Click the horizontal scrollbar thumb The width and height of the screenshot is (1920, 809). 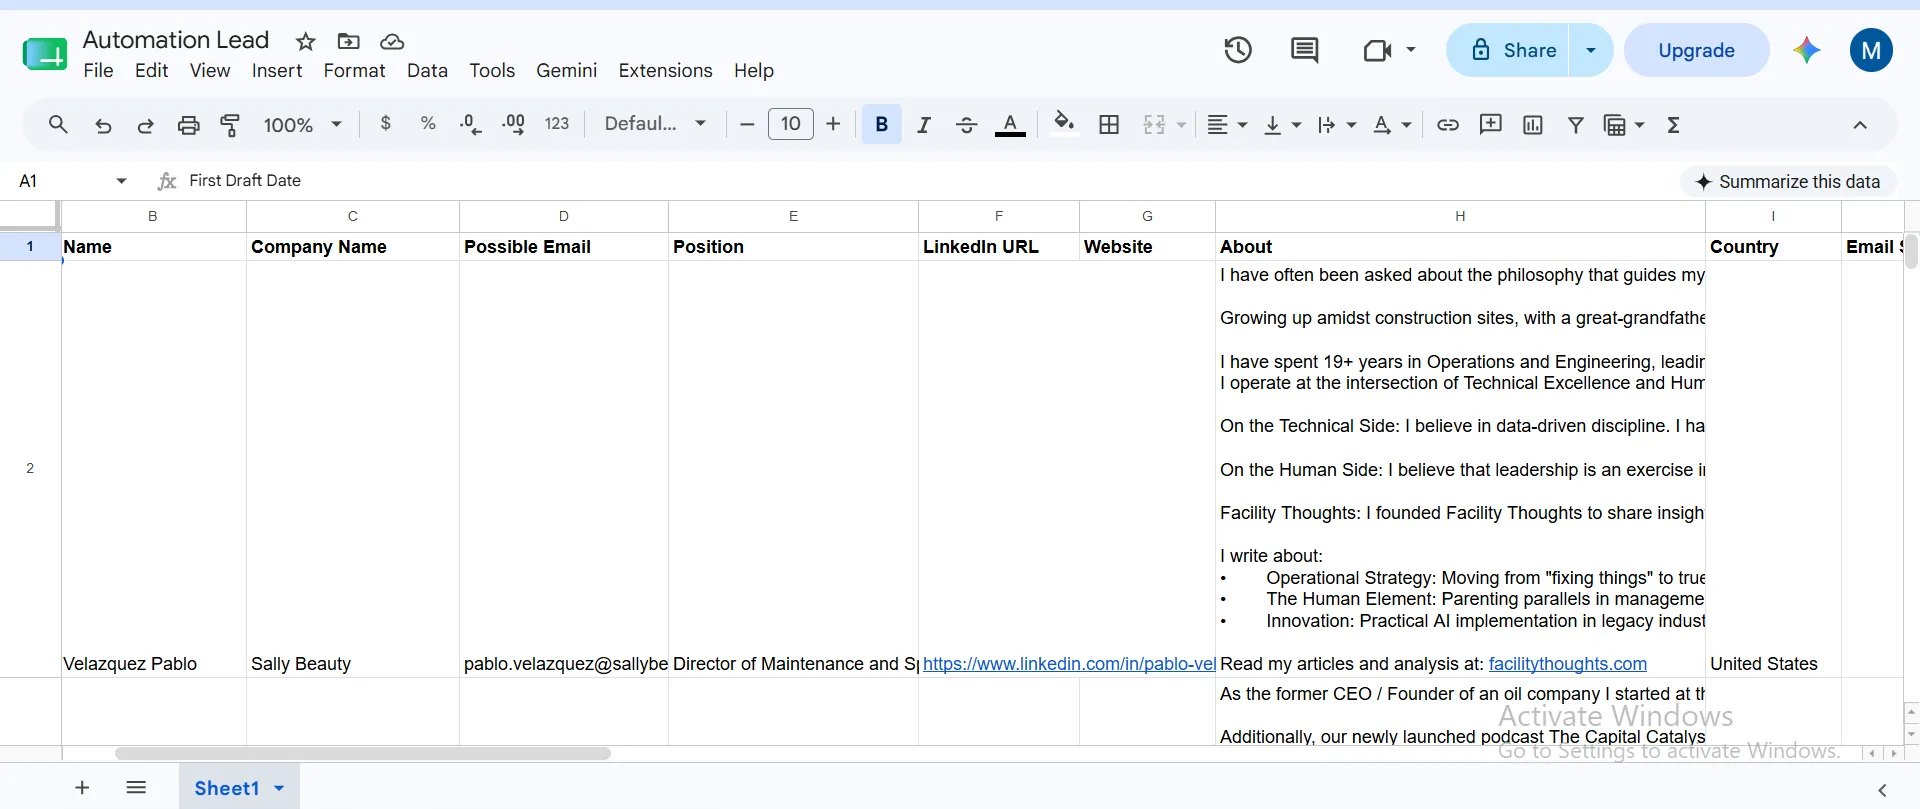[363, 753]
